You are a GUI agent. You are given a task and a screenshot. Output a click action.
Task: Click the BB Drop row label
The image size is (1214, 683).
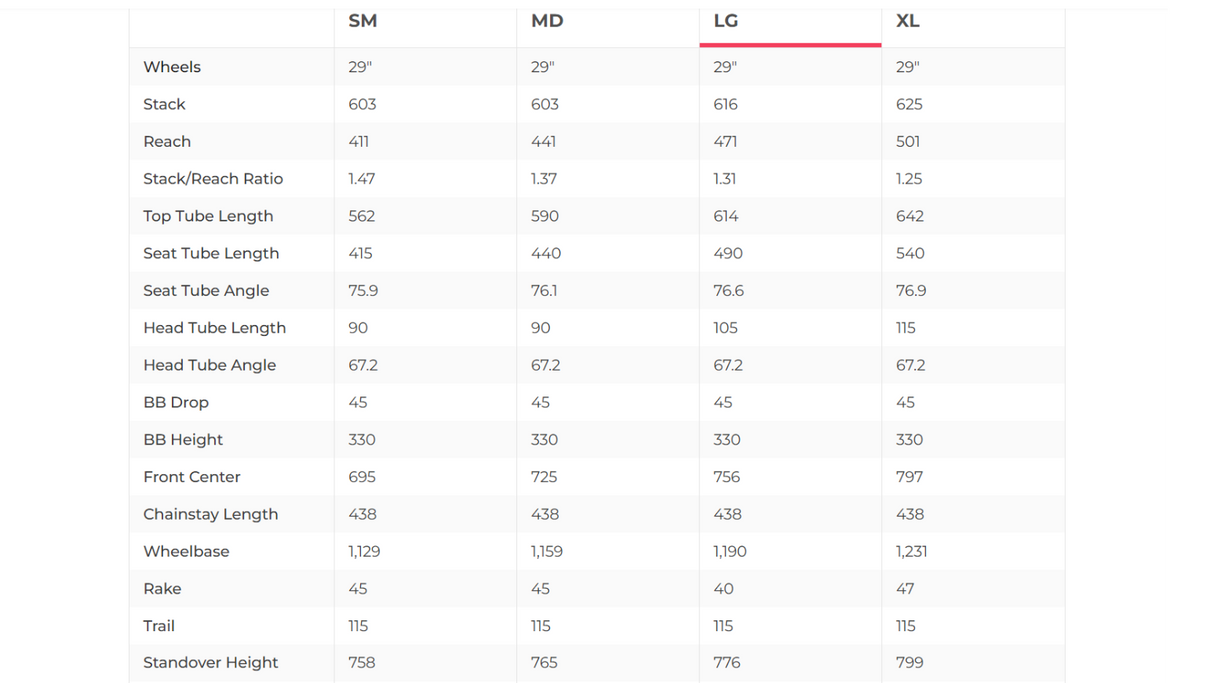(176, 403)
